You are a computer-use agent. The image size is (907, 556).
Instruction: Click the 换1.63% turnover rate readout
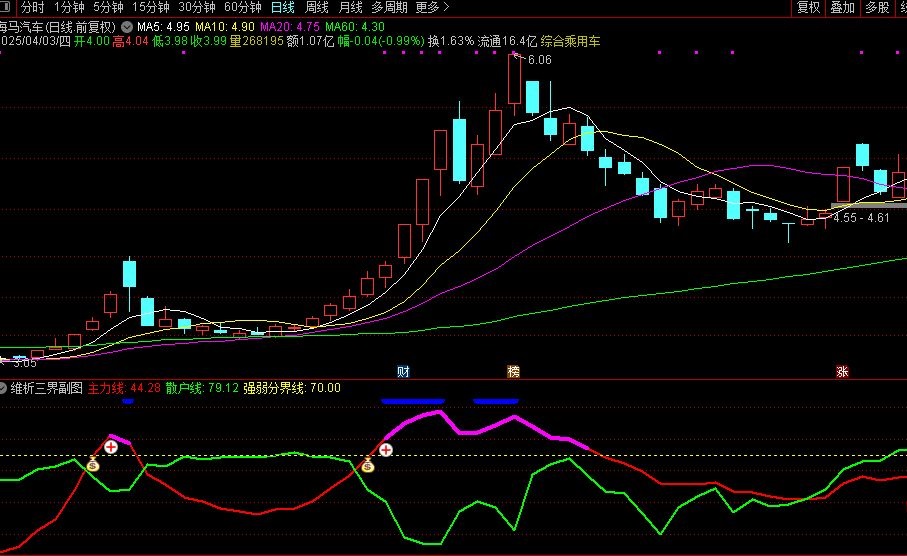pos(451,41)
